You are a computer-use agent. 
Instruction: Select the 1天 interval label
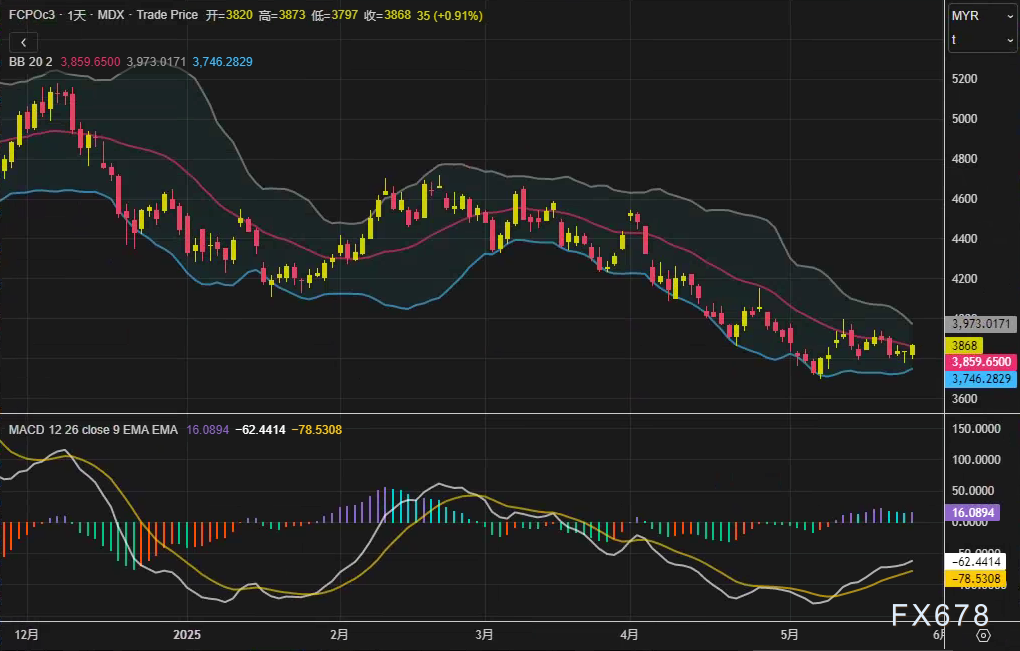pyautogui.click(x=79, y=16)
